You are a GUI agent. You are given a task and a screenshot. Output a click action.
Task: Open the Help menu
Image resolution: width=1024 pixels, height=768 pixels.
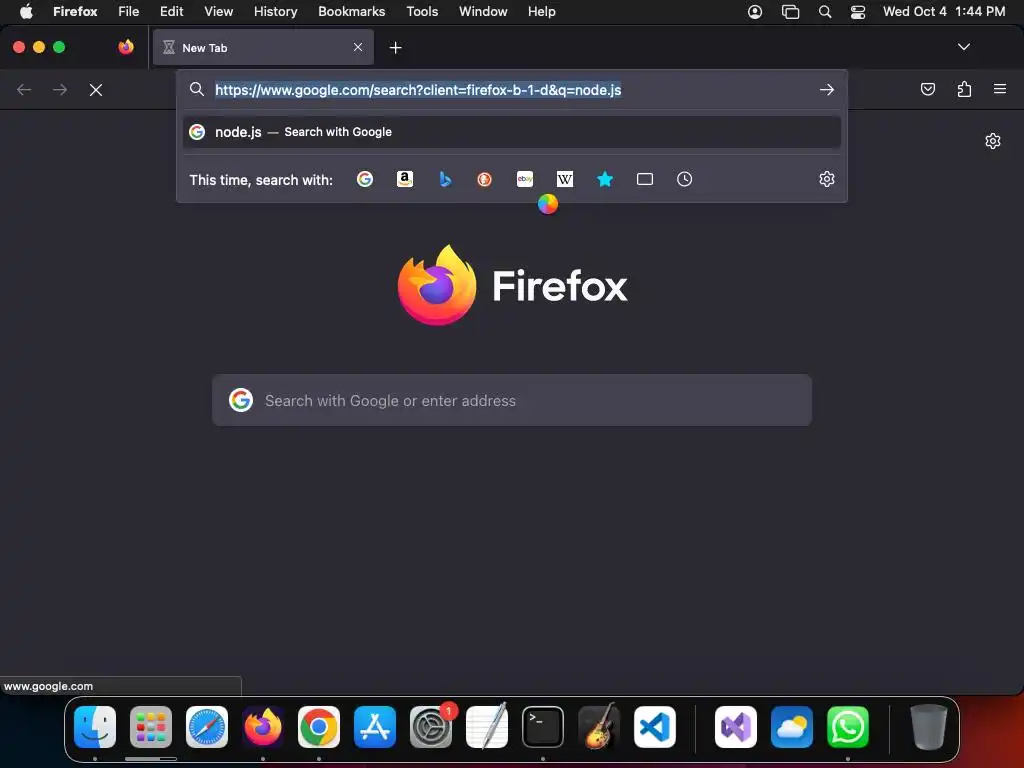542,12
